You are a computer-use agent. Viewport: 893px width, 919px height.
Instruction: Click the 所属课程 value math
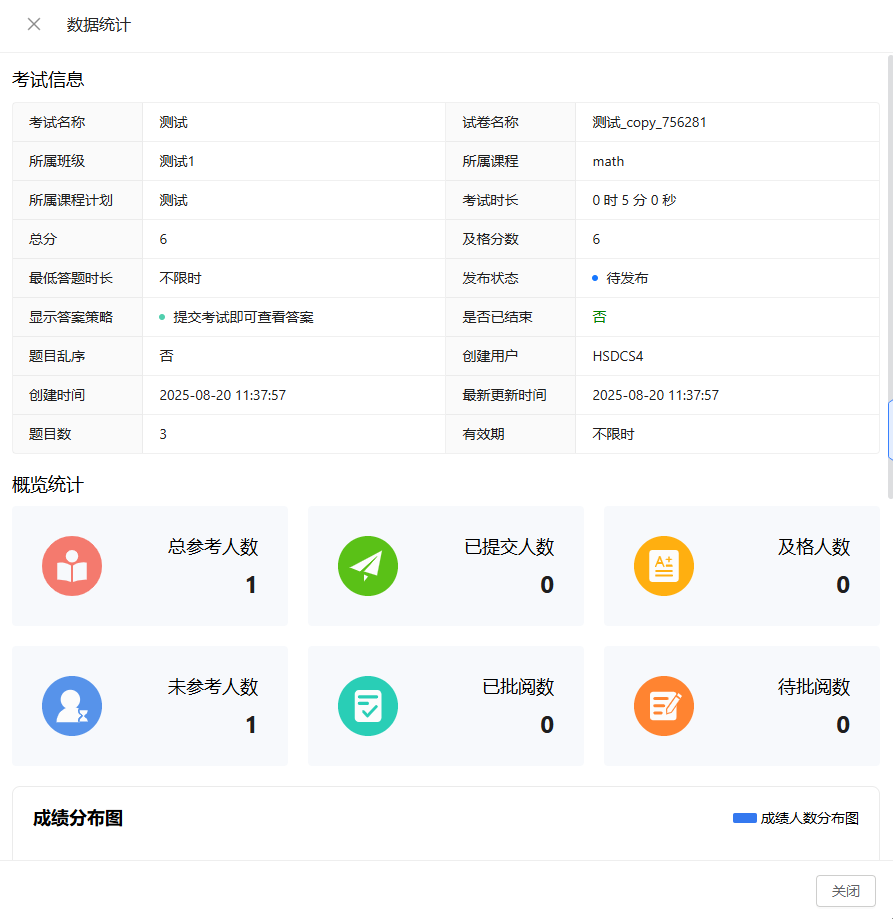[x=608, y=161]
